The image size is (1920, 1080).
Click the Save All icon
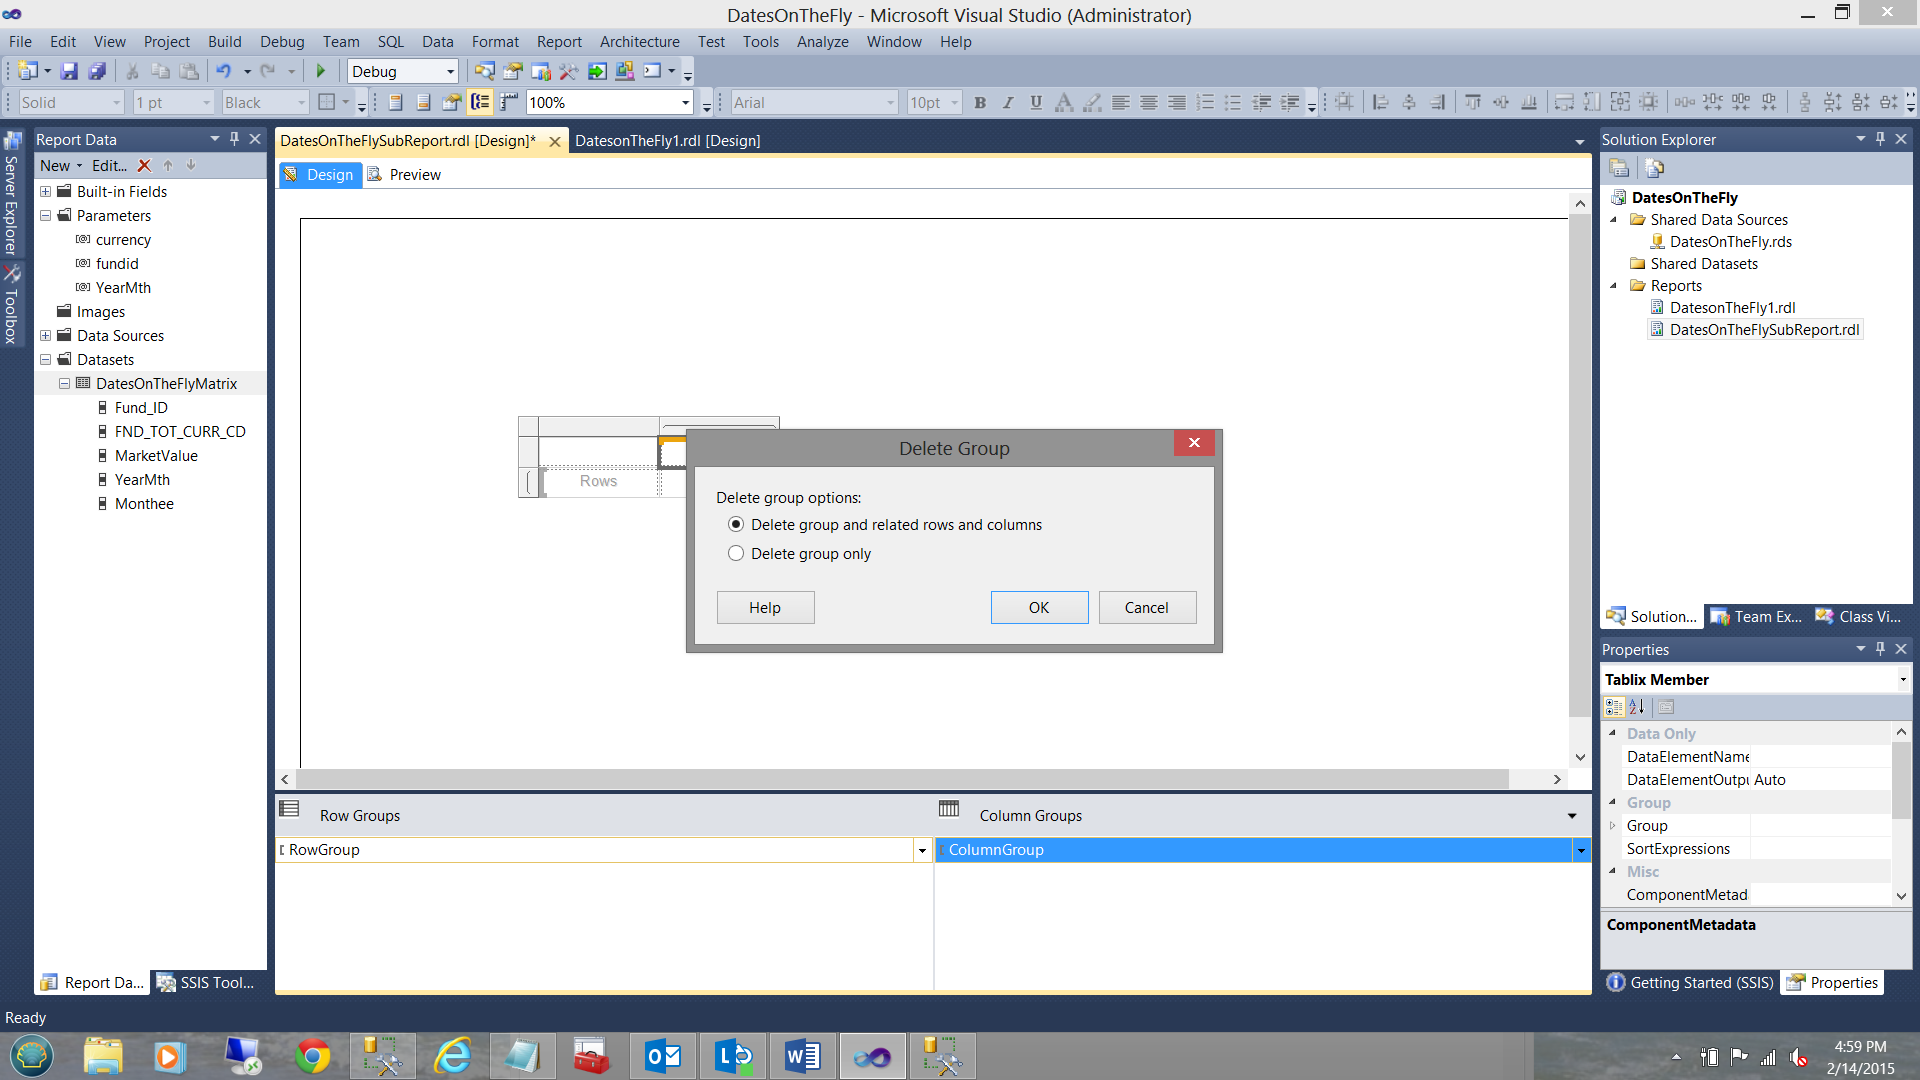[97, 71]
